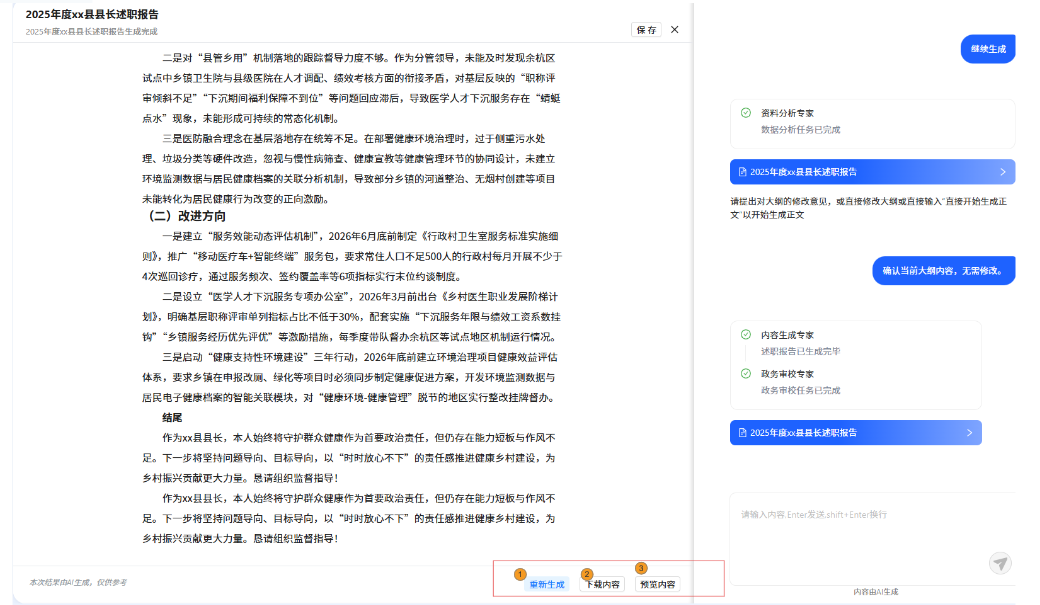Open 预览内容 preview
This screenshot has height=605, width=1040.
[657, 584]
